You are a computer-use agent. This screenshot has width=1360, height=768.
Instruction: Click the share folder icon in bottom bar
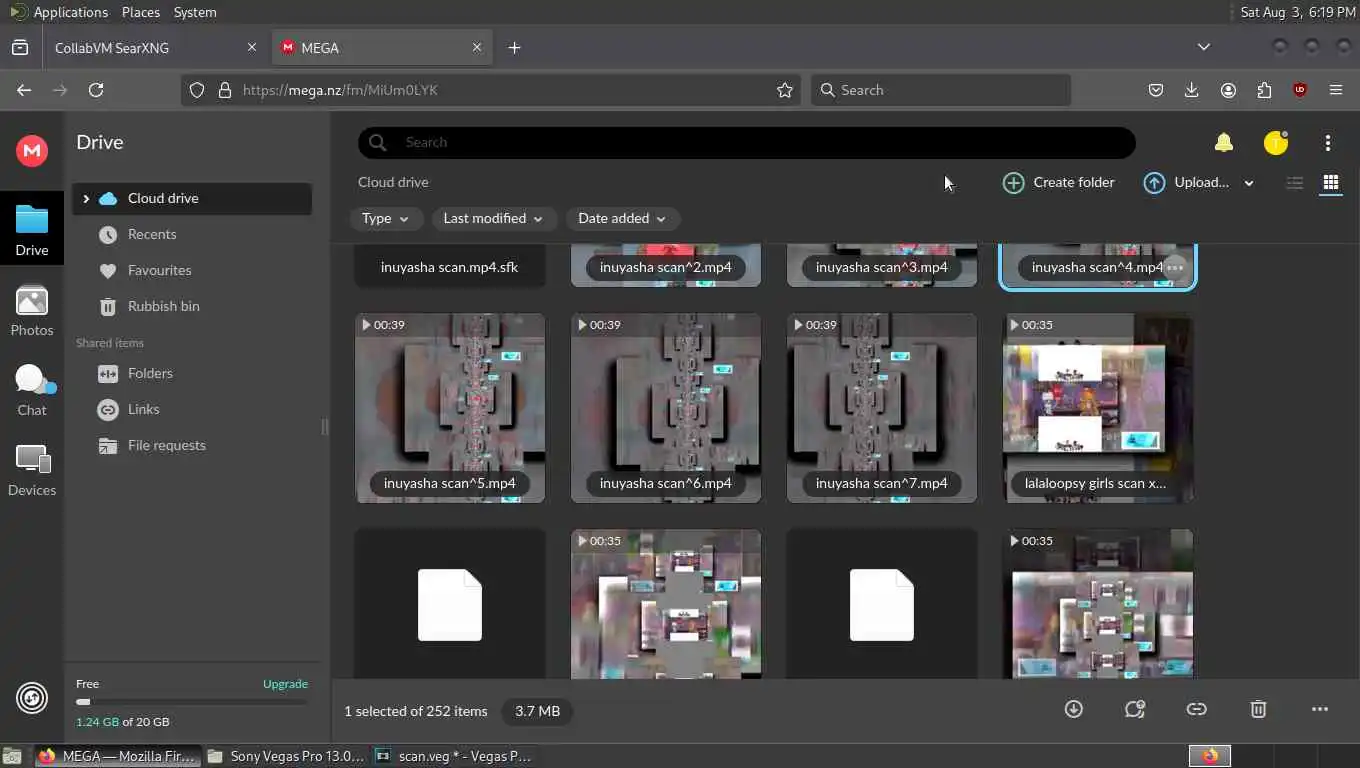tap(1134, 709)
